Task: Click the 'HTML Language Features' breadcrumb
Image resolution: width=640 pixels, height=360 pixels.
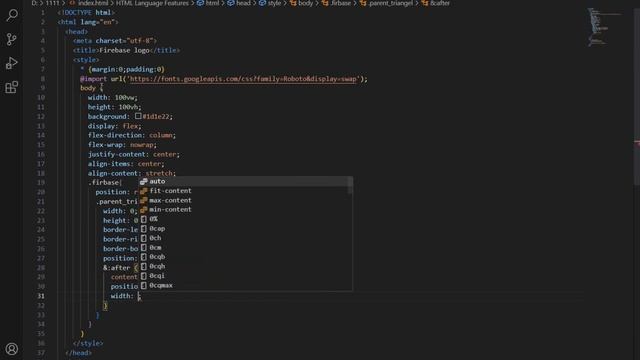Action: pyautogui.click(x=153, y=3)
